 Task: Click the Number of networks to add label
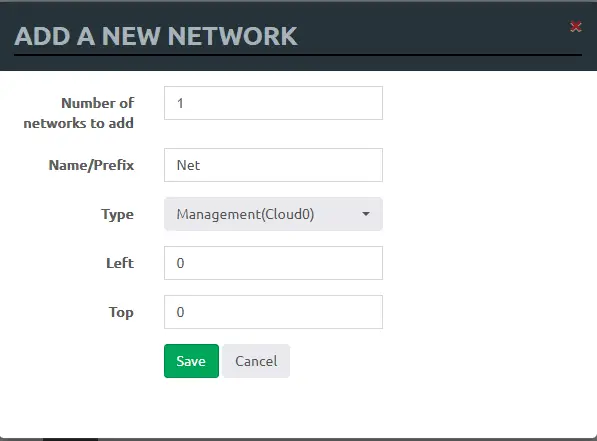tap(79, 113)
